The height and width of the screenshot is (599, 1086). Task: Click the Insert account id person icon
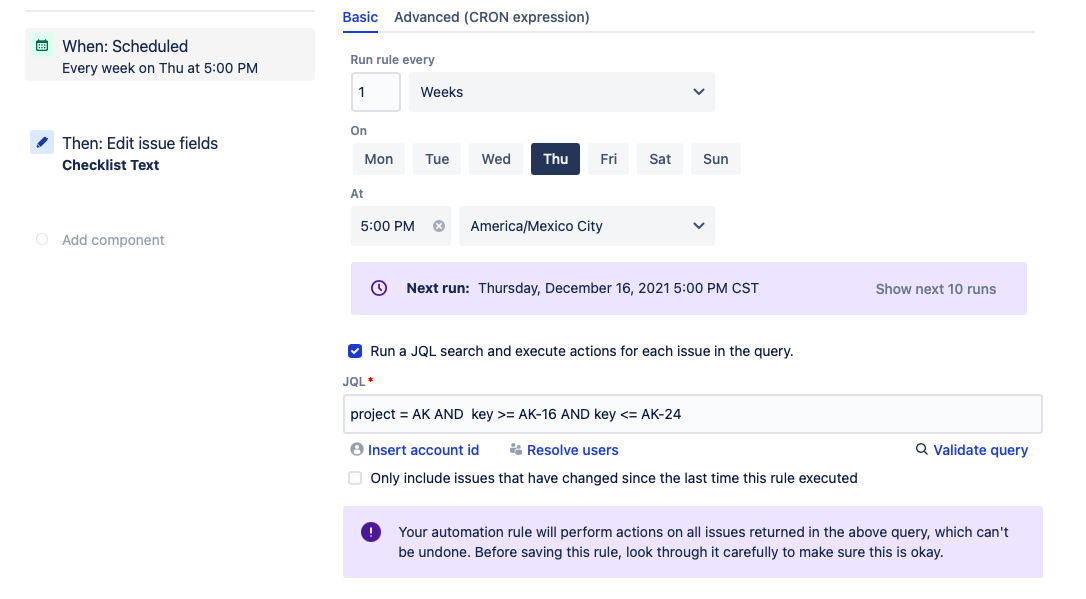click(x=356, y=450)
